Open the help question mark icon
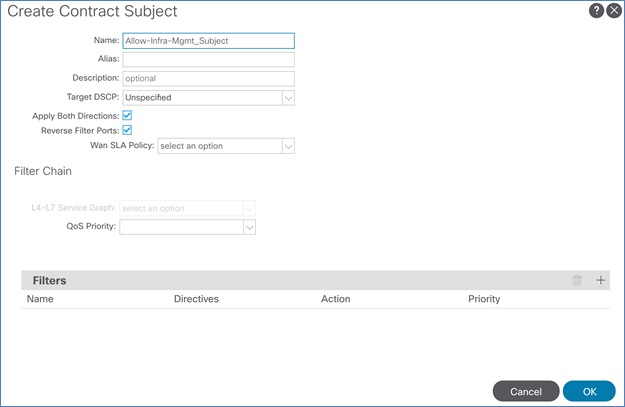Screen dimensions: 625x407 597,11
